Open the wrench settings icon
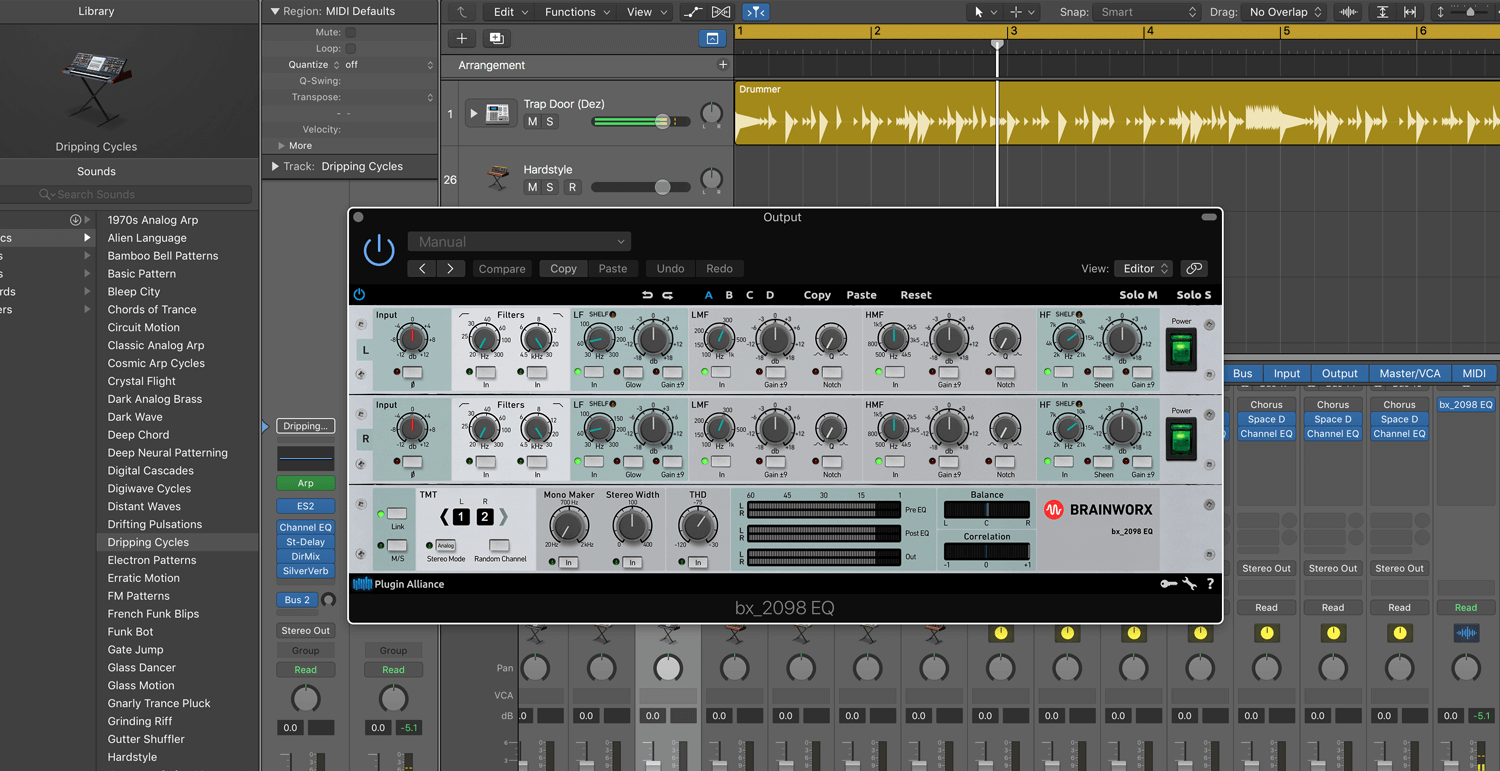 [1190, 584]
